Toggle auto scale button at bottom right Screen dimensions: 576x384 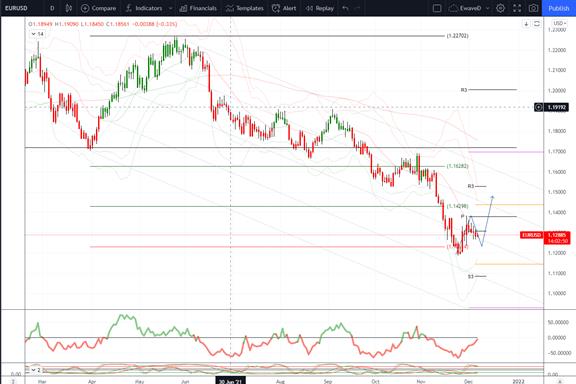point(559,381)
